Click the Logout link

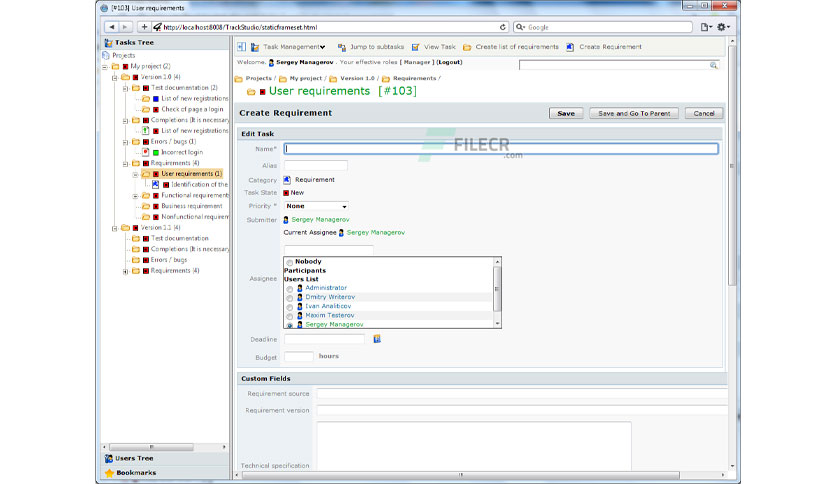tap(449, 62)
